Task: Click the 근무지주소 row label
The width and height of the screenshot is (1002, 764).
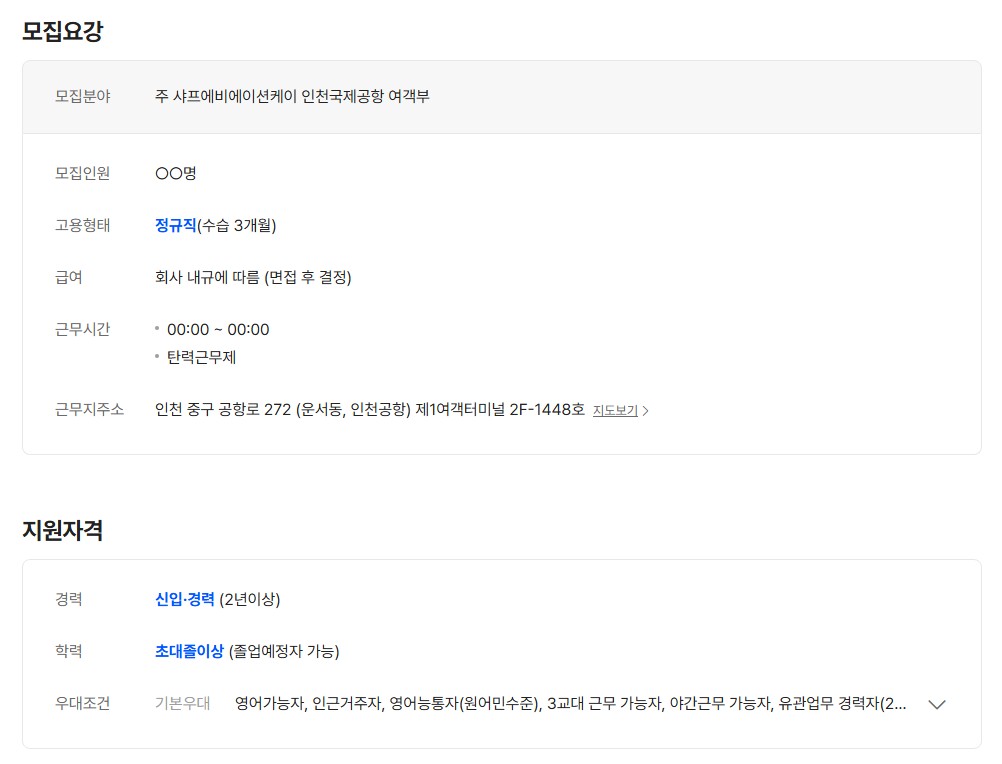Action: click(x=89, y=409)
